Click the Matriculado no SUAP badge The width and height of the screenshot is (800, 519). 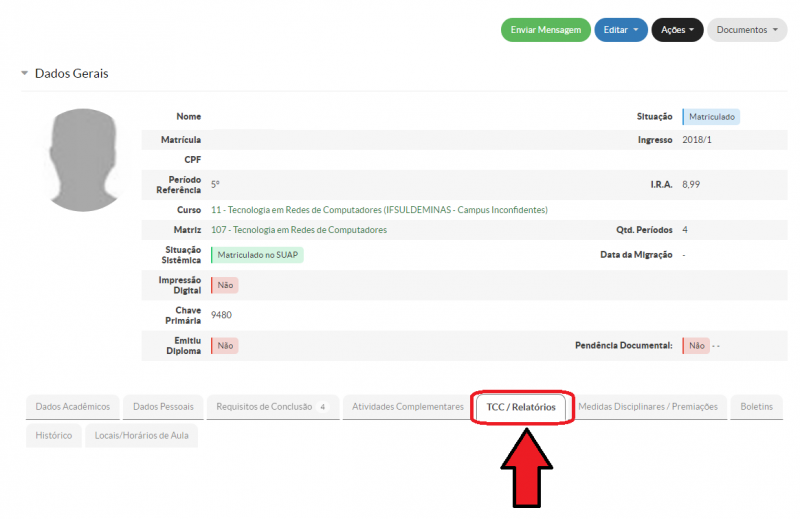(x=257, y=255)
